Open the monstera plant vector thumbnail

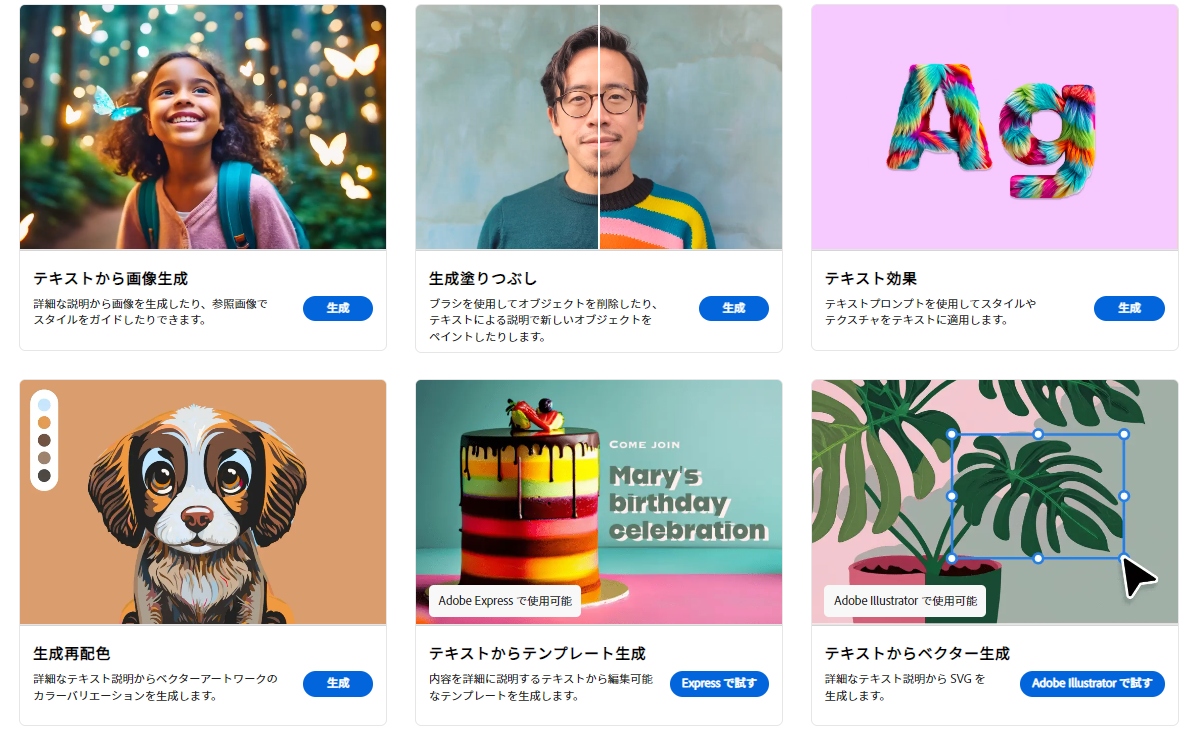pyautogui.click(x=995, y=502)
